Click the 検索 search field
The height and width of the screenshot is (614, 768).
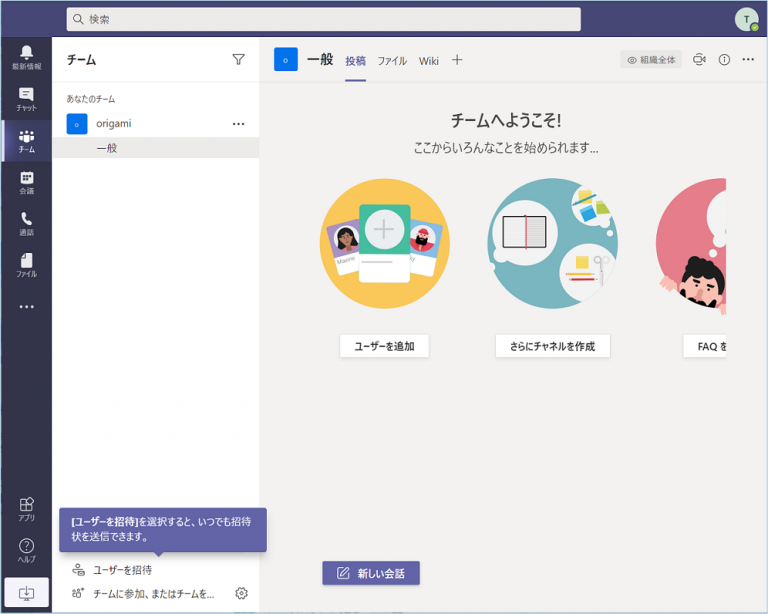tap(324, 19)
